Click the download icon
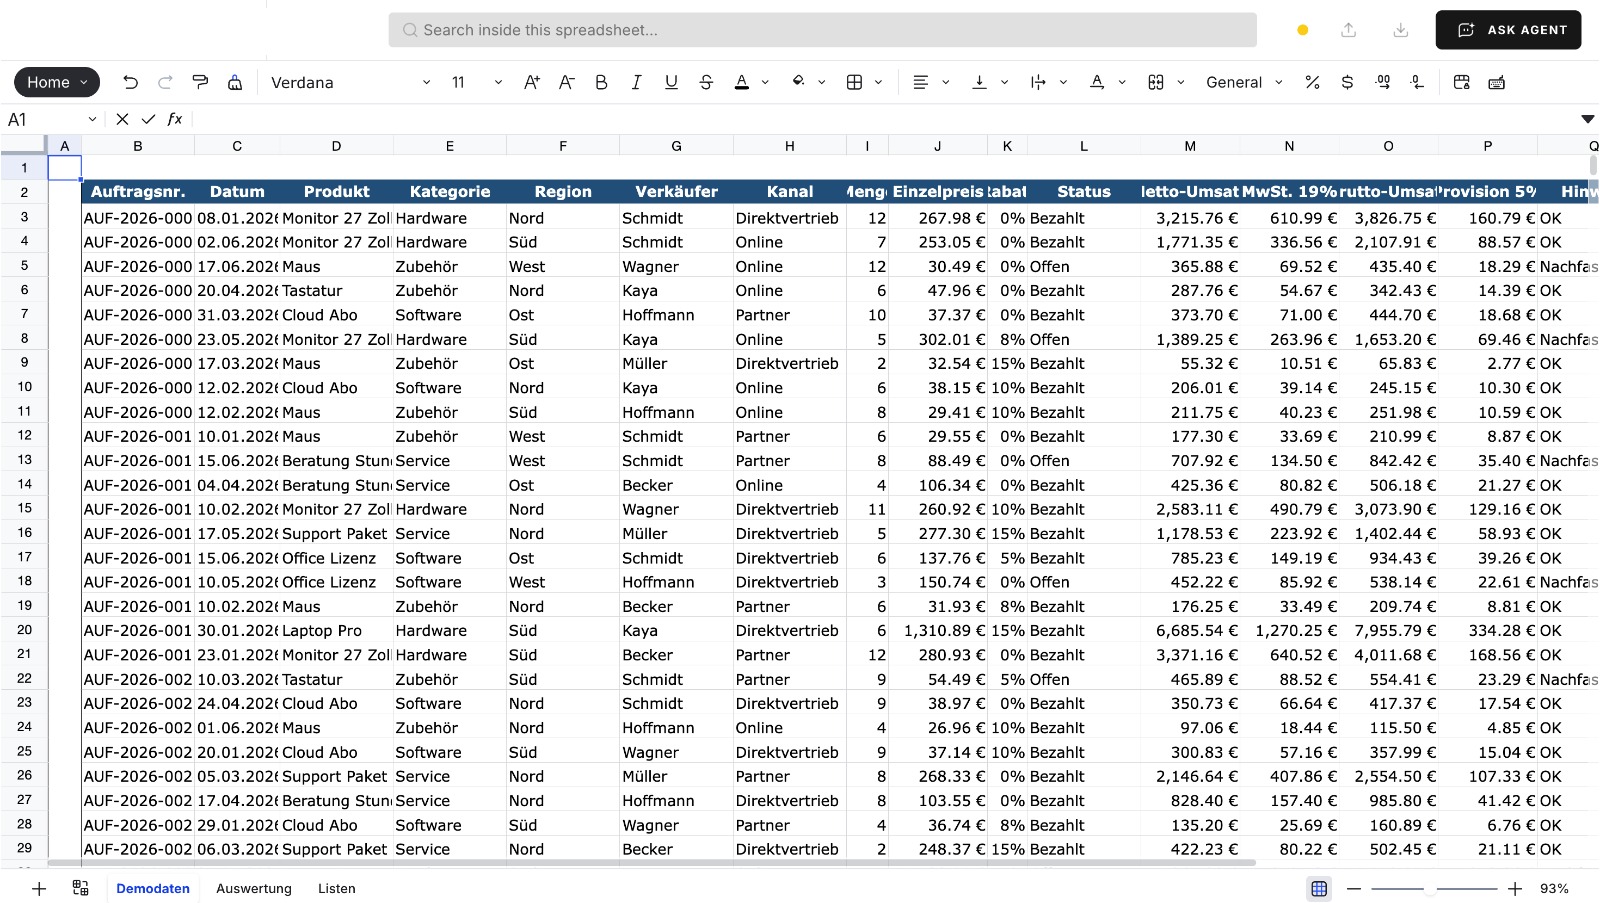The width and height of the screenshot is (1600, 903). [1400, 30]
